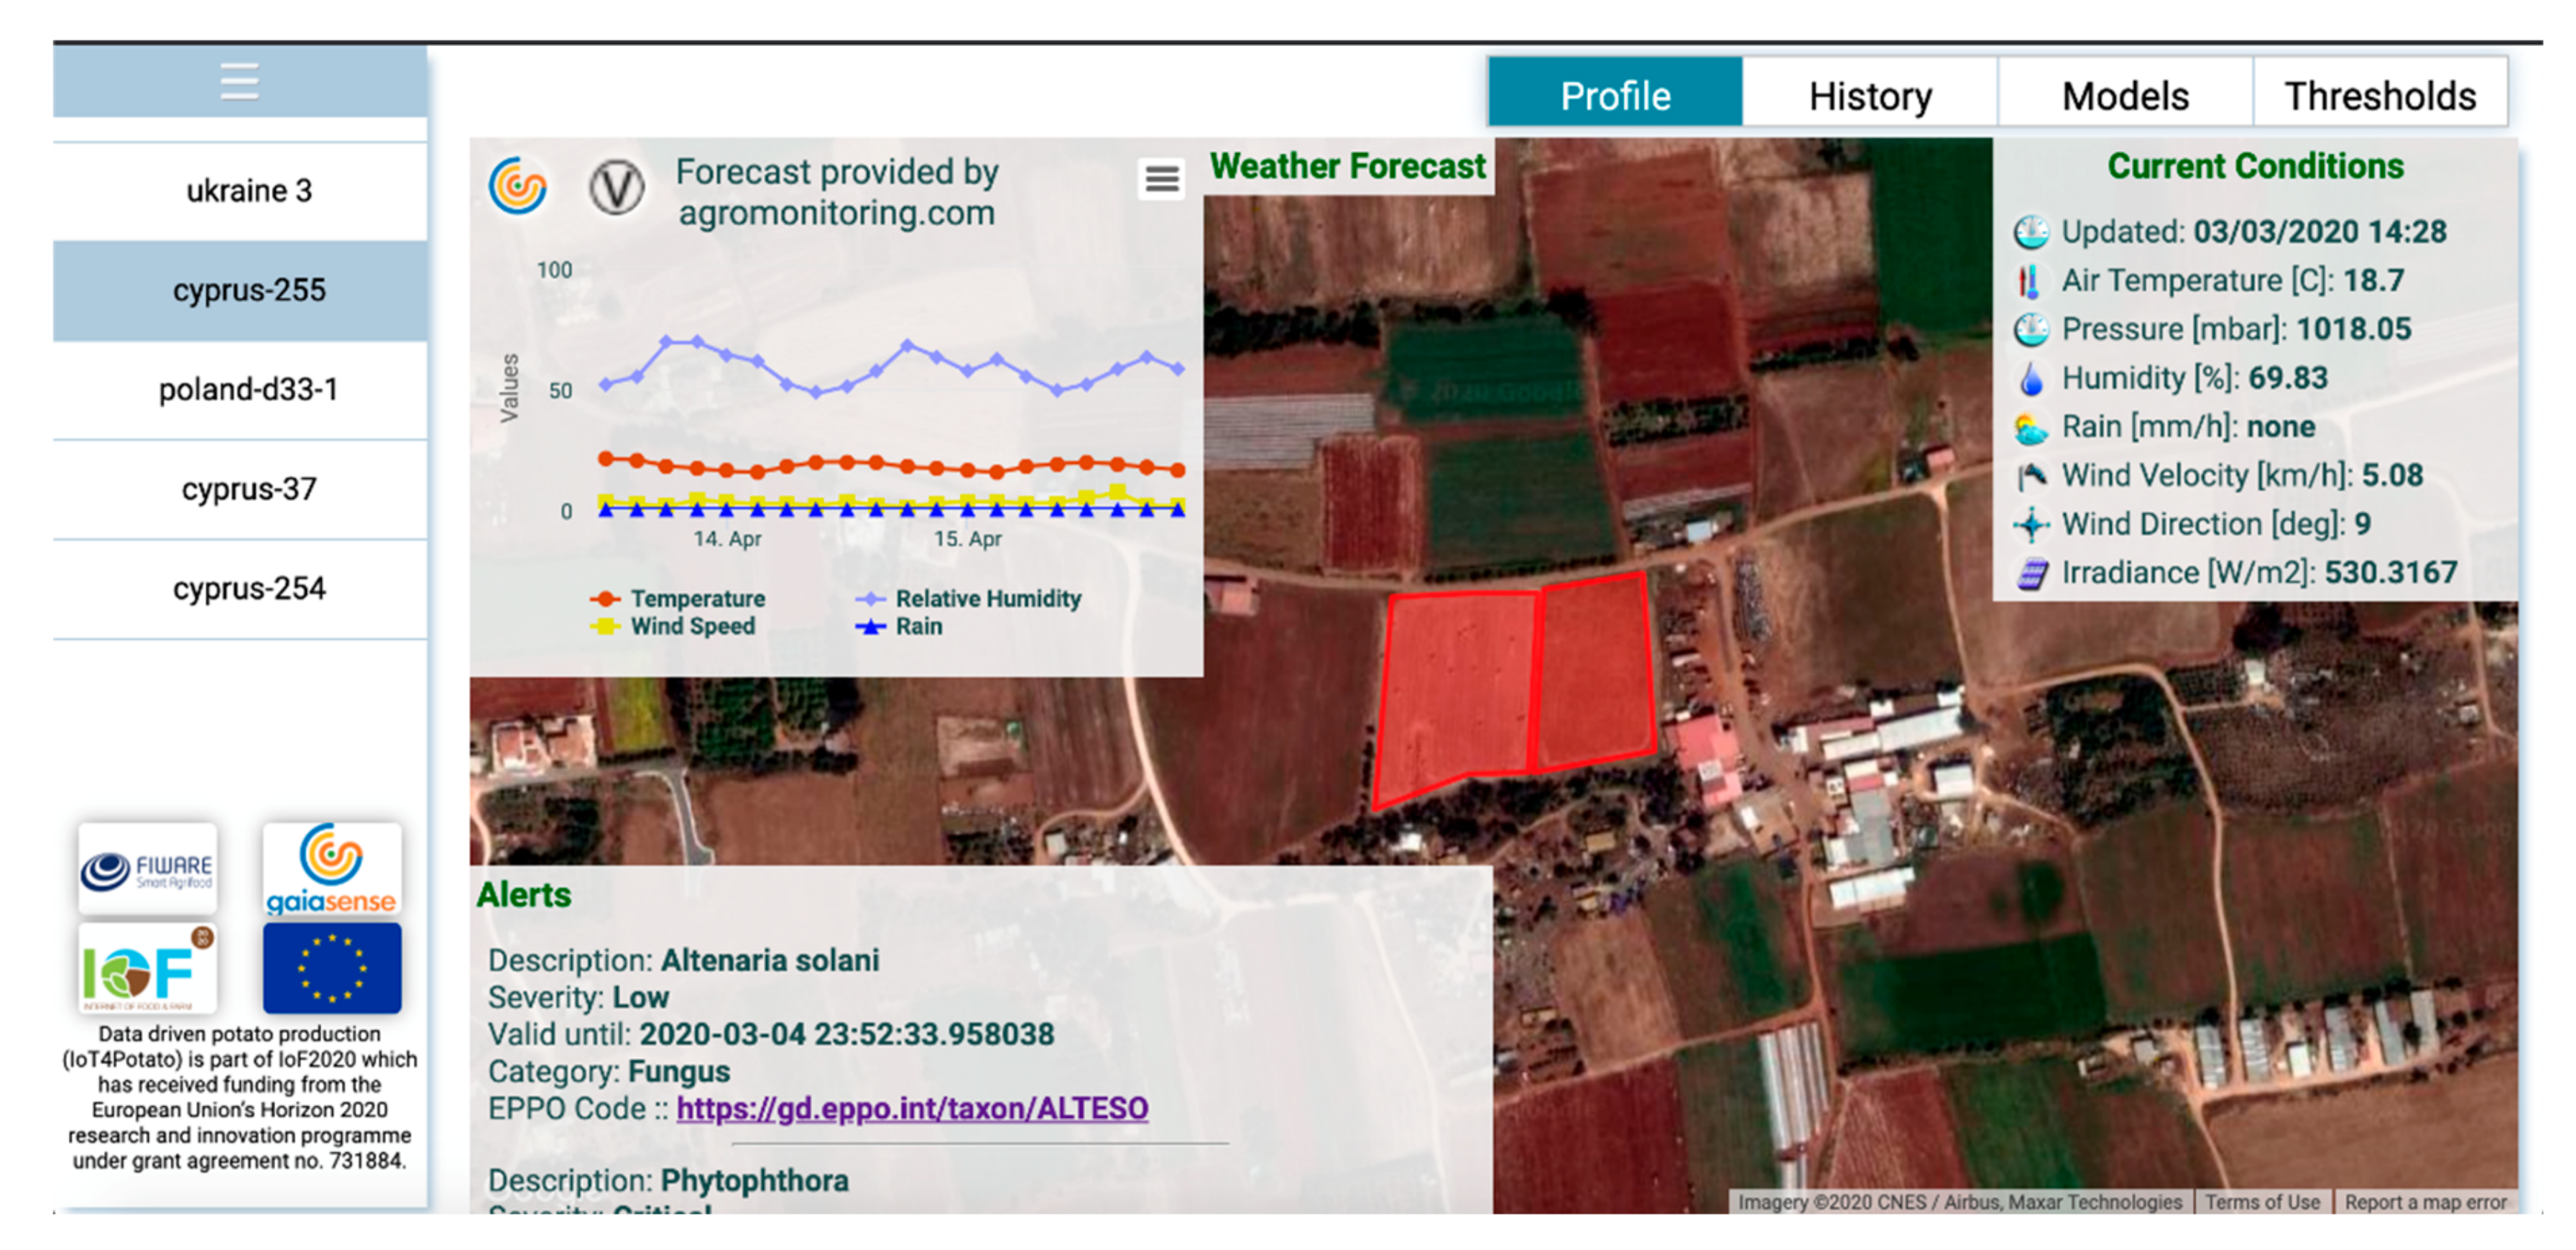This screenshot has height=1250, width=2576.
Task: Click the wind sock Wind Velocity icon
Action: [2031, 476]
